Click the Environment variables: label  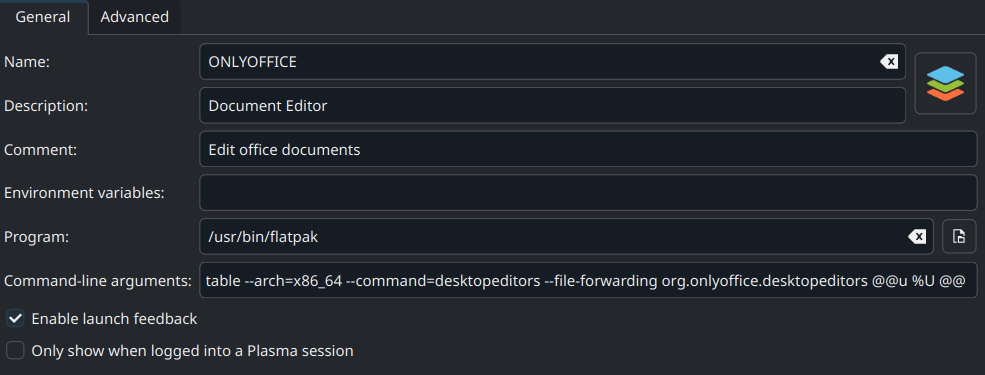click(x=84, y=193)
